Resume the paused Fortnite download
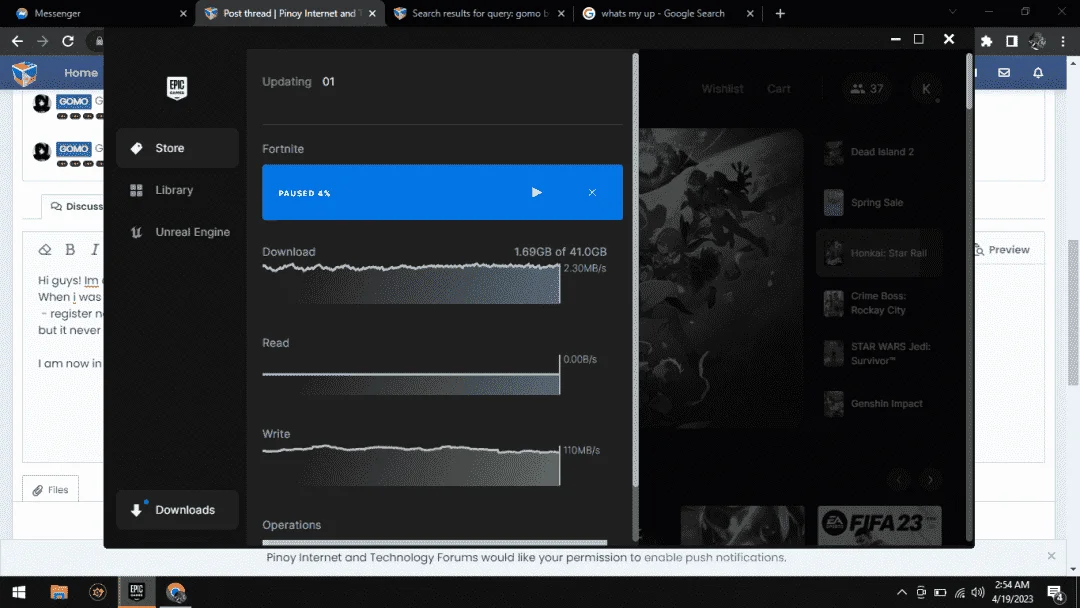Screen dimensions: 1080x608 [537, 193]
